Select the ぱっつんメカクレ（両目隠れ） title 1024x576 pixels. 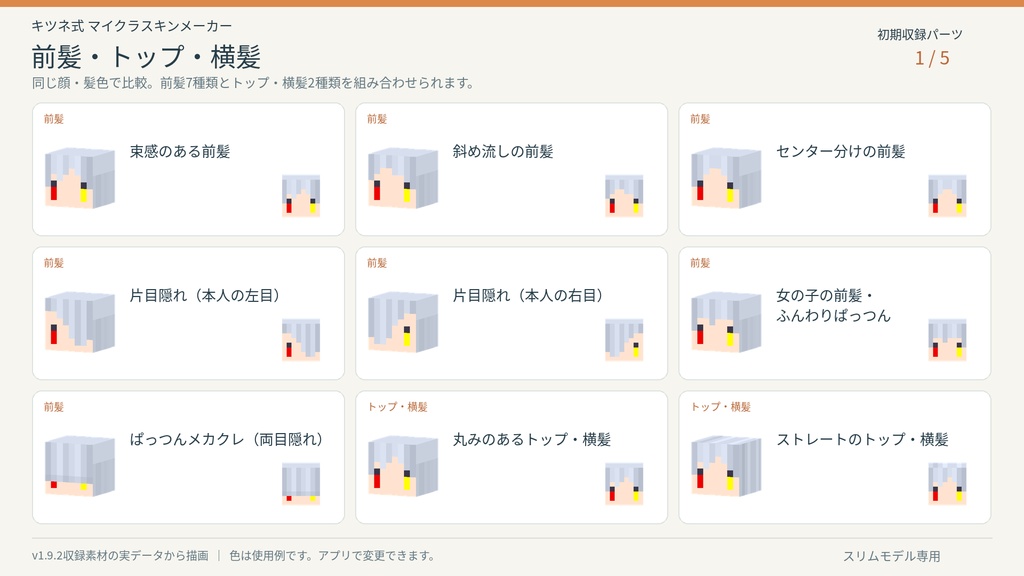point(229,440)
